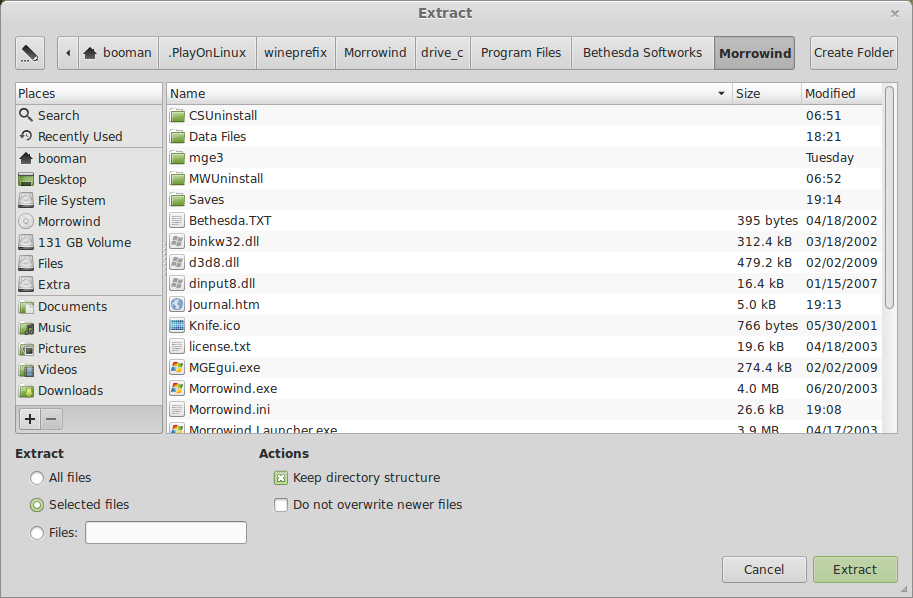This screenshot has height=598, width=913.
Task: Click the Morrowind.exe executable icon
Action: point(177,388)
